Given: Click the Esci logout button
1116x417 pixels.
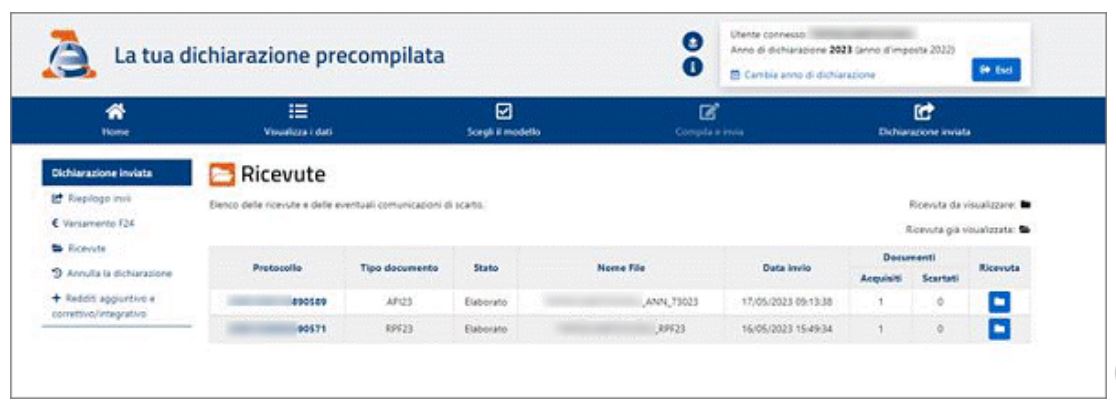Looking at the screenshot, I should [x=995, y=73].
